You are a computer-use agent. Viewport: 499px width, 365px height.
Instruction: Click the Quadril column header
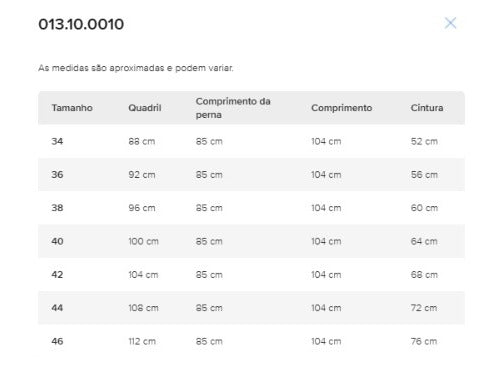(x=145, y=108)
